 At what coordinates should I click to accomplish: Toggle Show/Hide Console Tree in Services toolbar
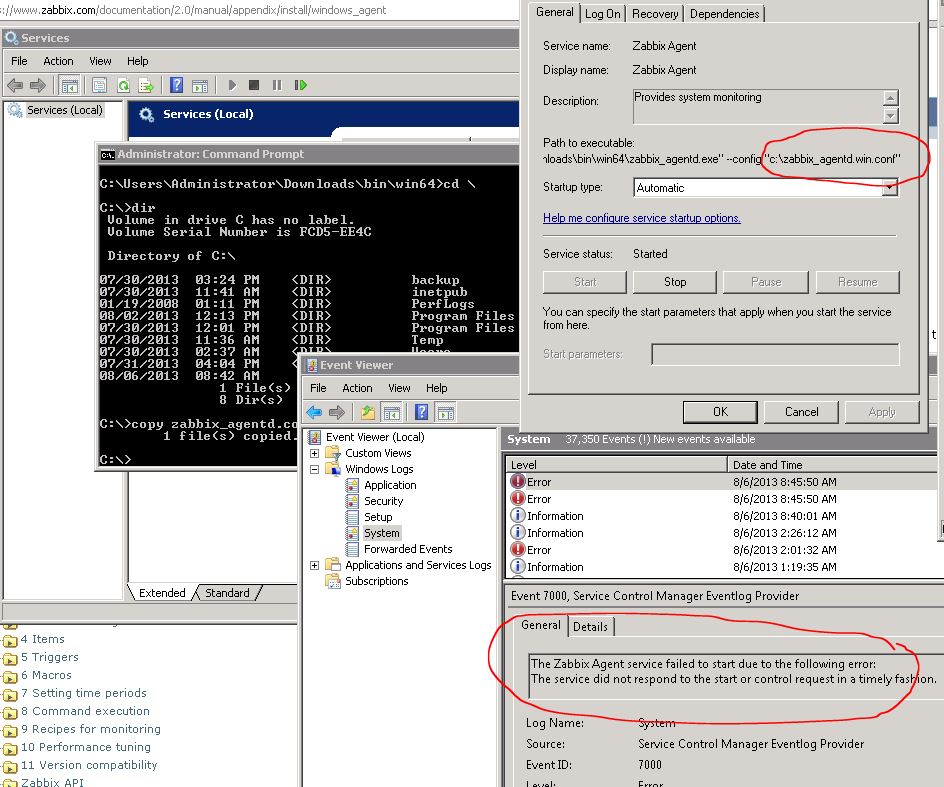point(70,86)
